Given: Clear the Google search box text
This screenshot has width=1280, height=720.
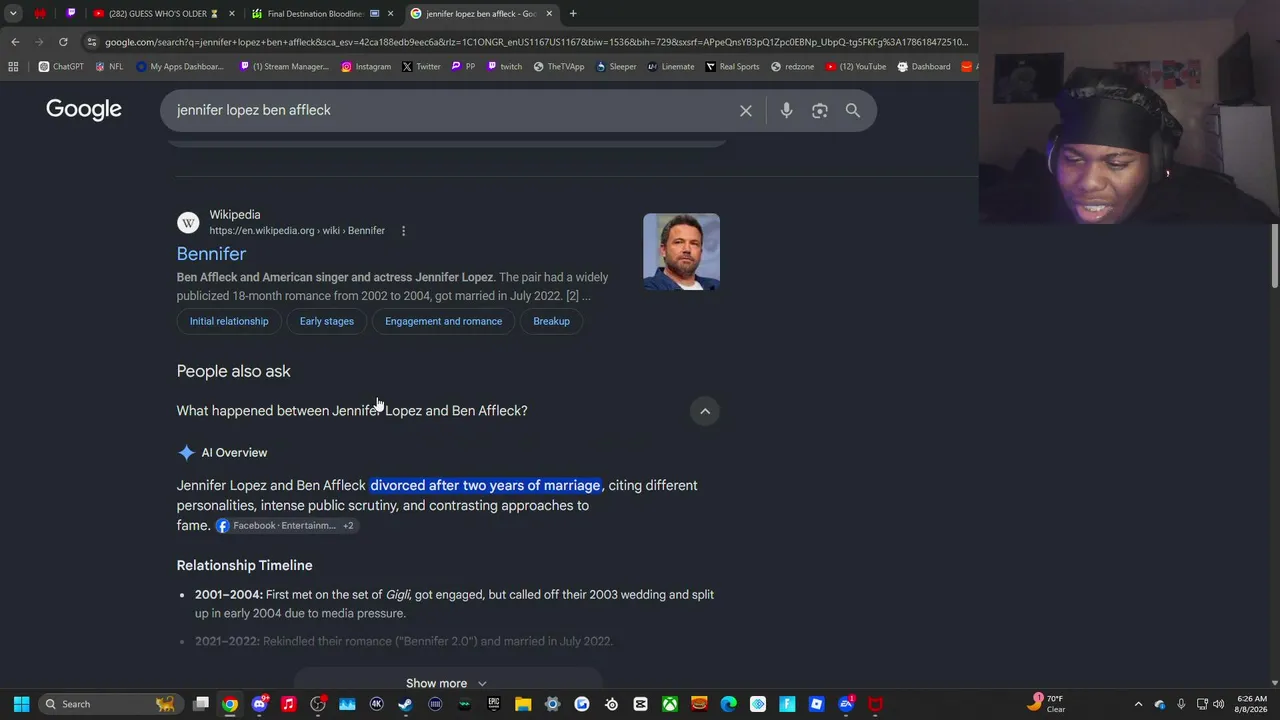Looking at the screenshot, I should [x=746, y=110].
